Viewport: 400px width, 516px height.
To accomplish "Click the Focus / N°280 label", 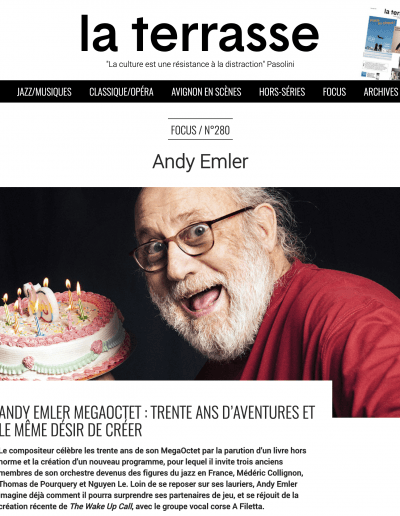I will click(x=200, y=130).
